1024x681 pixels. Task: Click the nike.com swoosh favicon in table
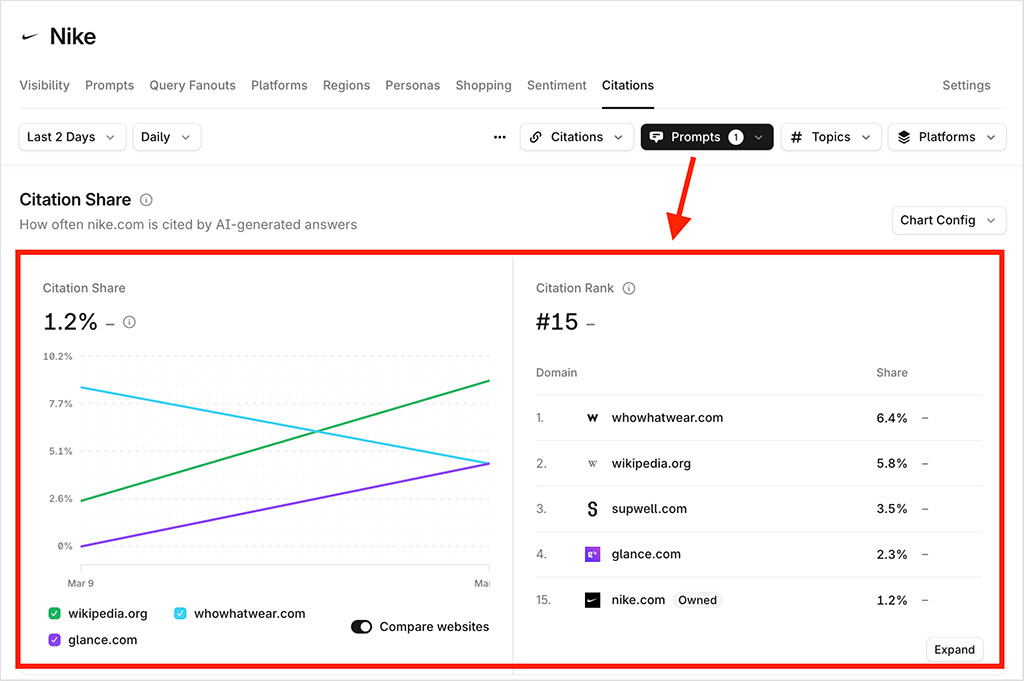coord(592,600)
